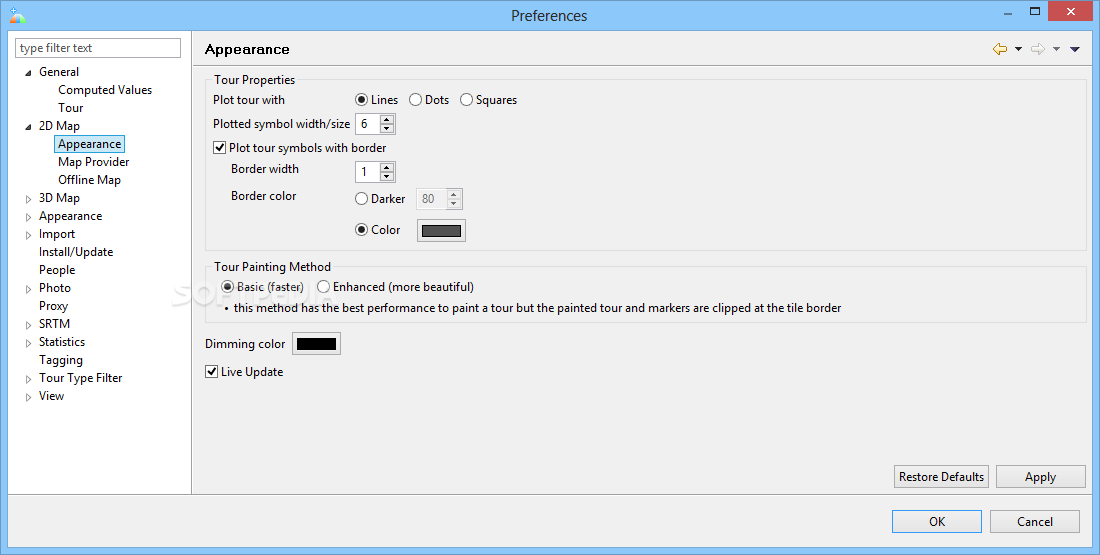
Task: Click the application icon in title bar
Action: (x=17, y=15)
